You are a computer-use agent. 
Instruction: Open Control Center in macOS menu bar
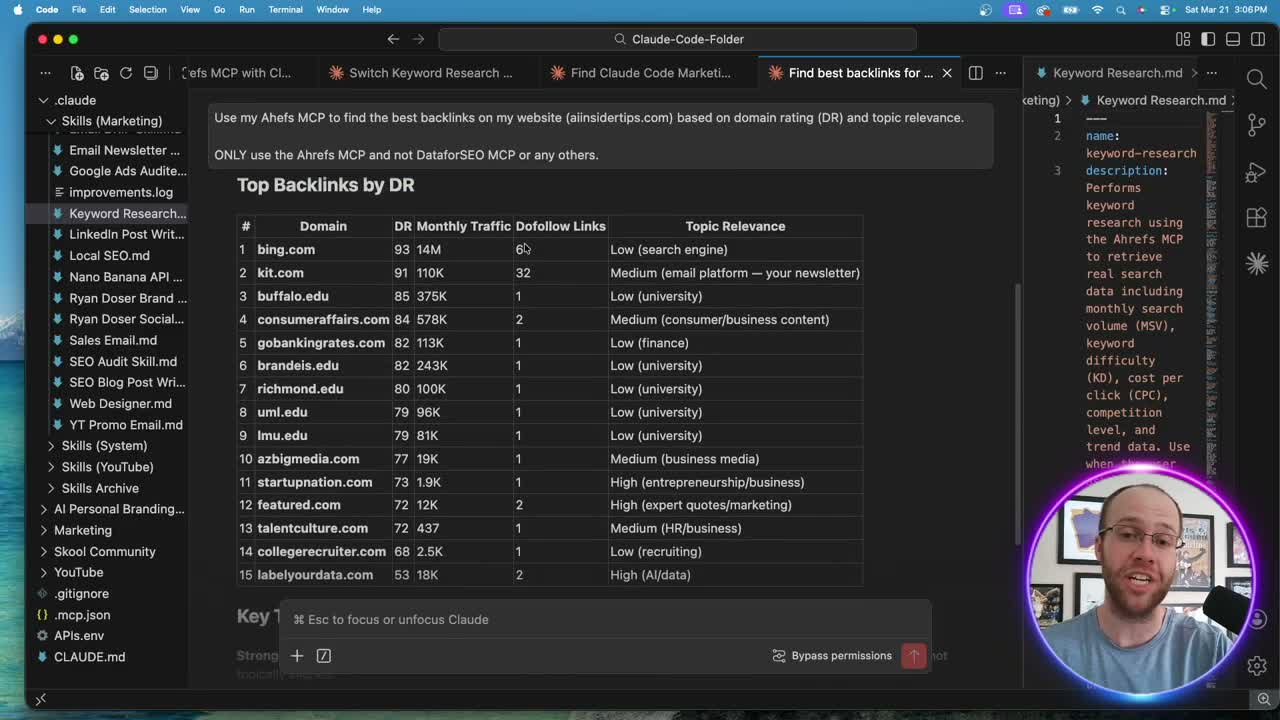[x=1165, y=10]
